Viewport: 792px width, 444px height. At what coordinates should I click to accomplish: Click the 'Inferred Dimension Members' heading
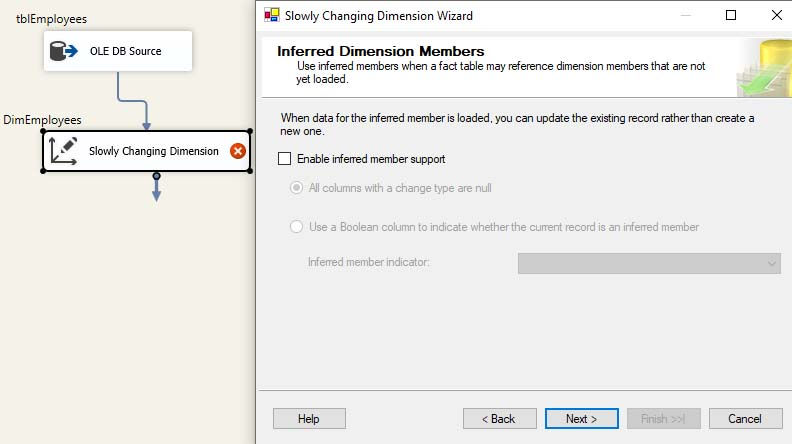(380, 51)
